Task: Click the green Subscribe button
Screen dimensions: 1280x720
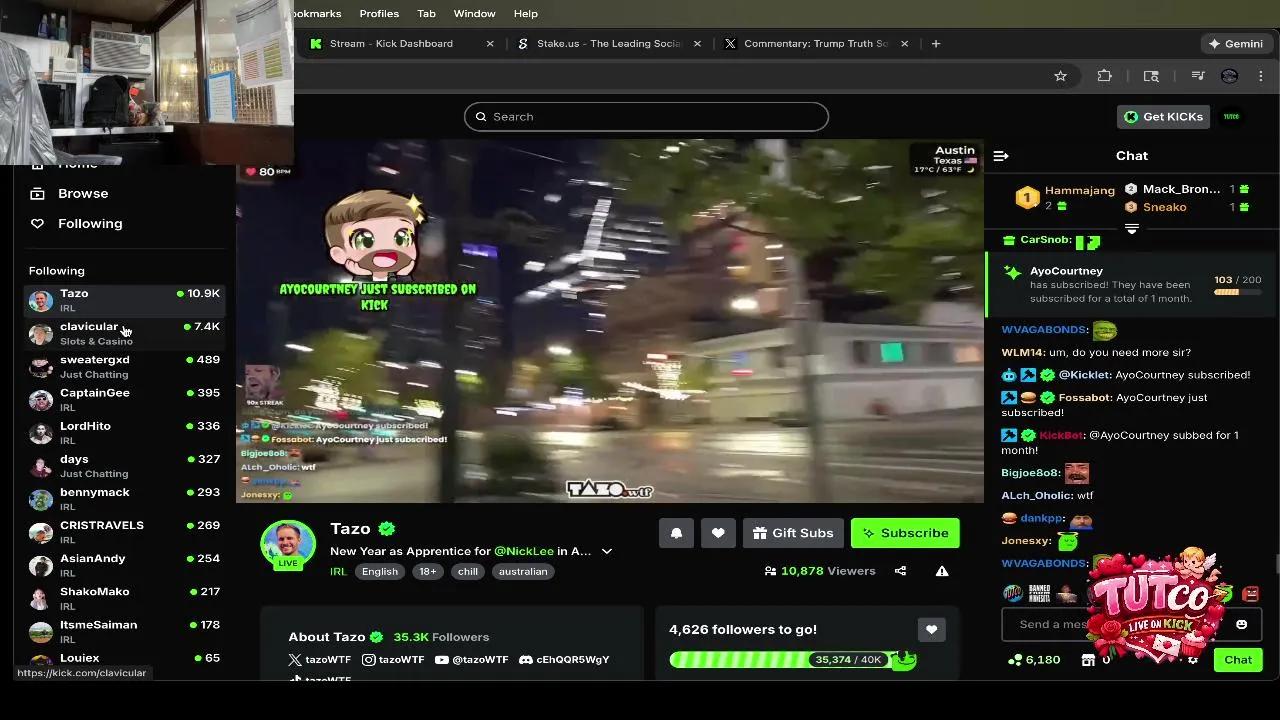Action: click(x=905, y=533)
